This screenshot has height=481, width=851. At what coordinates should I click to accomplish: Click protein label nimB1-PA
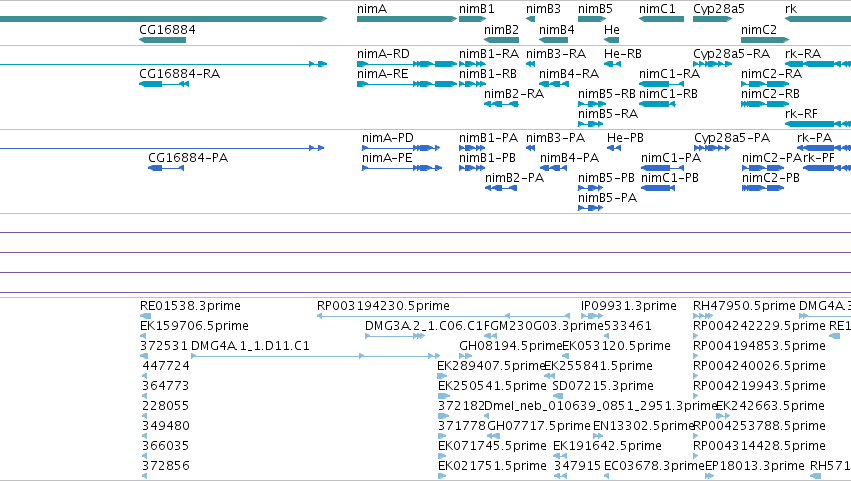[x=488, y=138]
